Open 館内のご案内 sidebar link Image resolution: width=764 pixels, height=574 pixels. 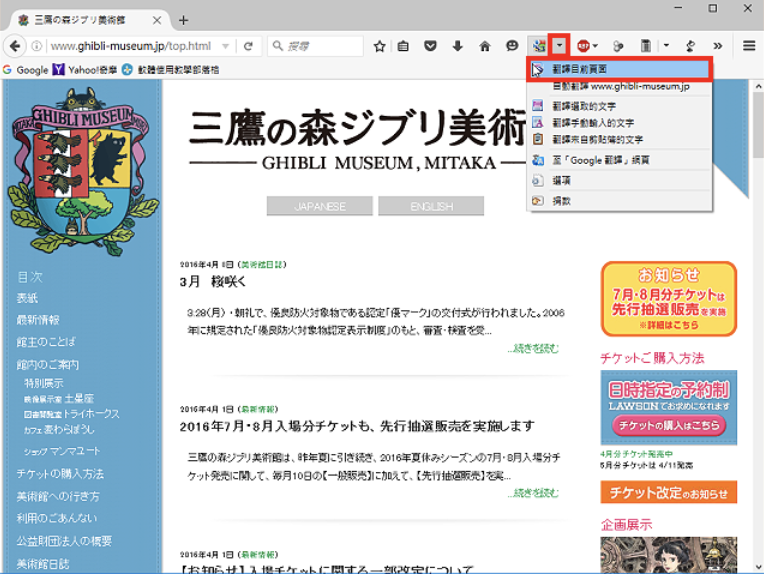coord(48,364)
